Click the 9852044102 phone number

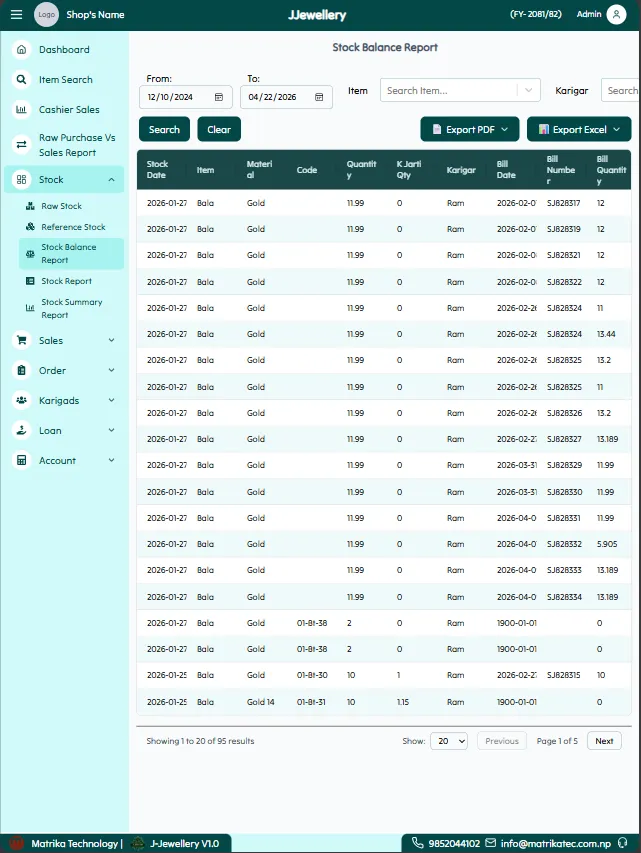pos(454,843)
